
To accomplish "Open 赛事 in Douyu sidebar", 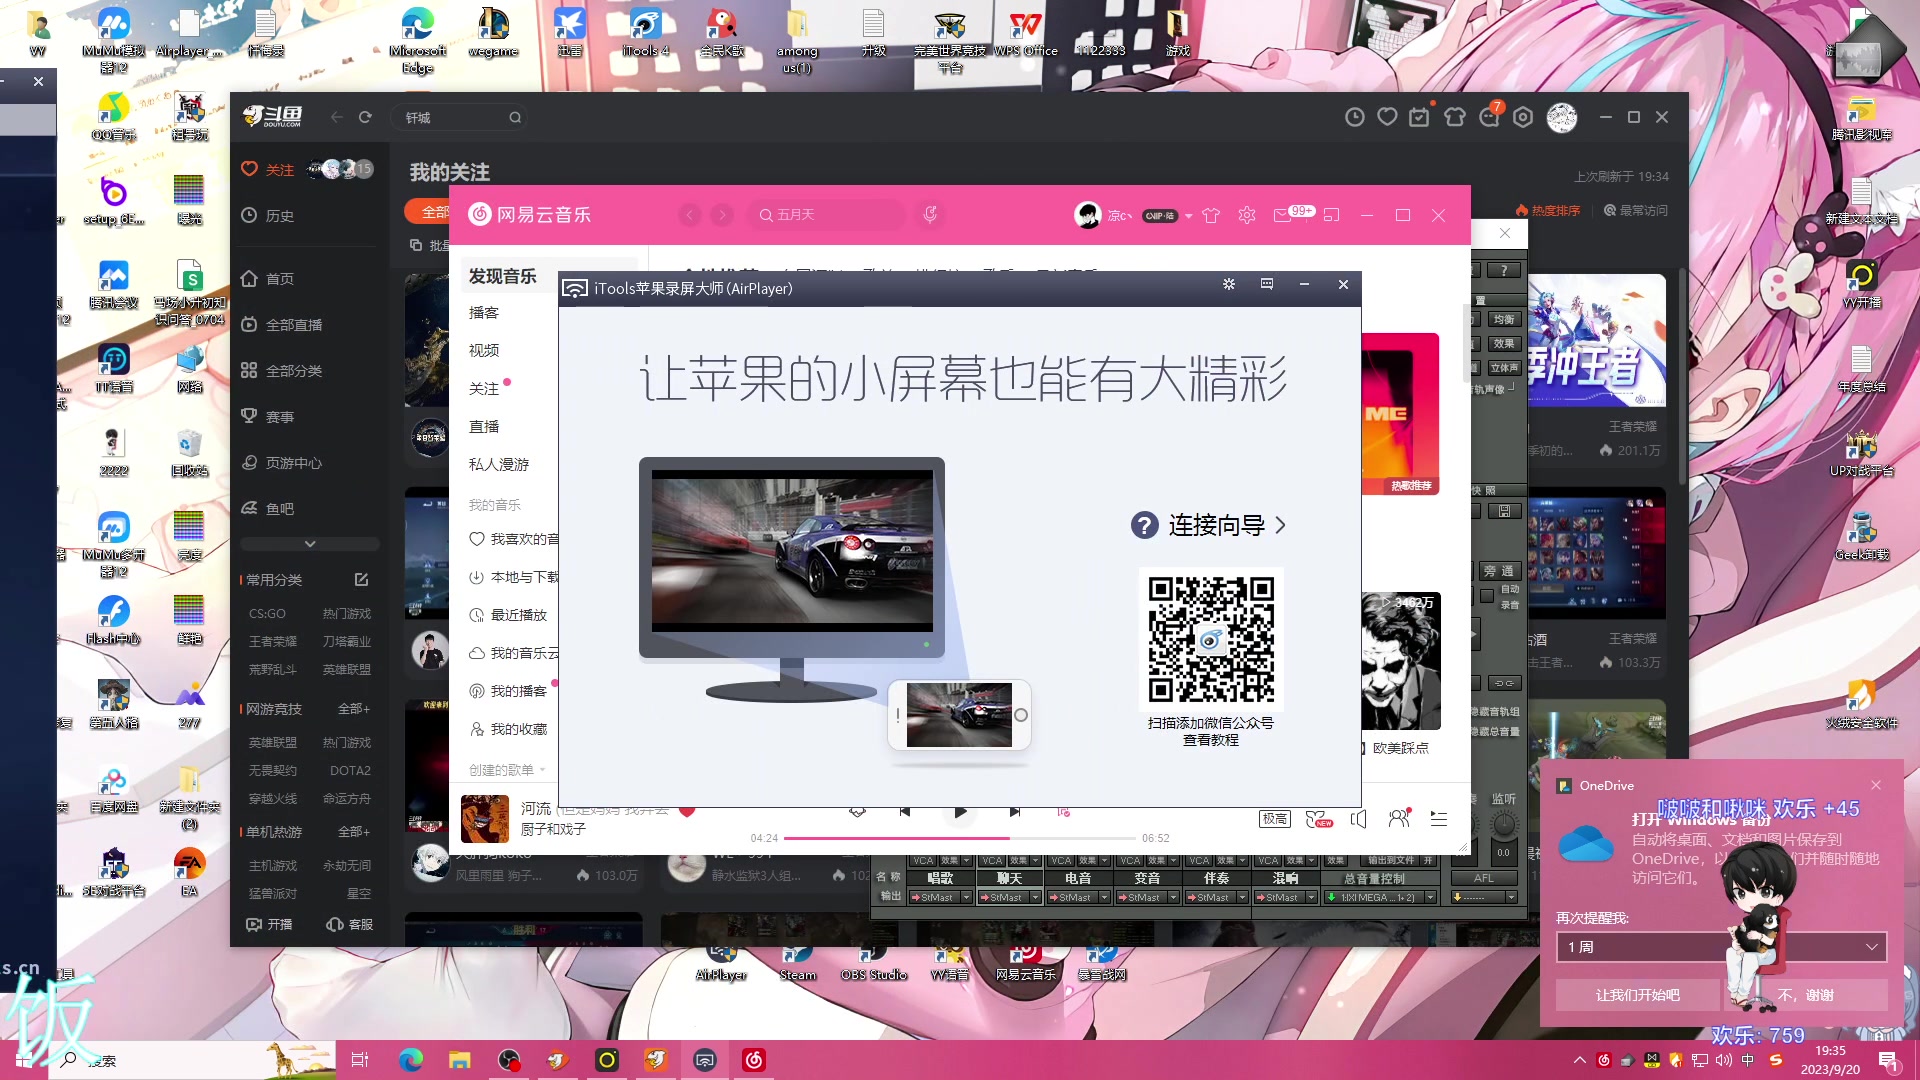I will pyautogui.click(x=268, y=417).
